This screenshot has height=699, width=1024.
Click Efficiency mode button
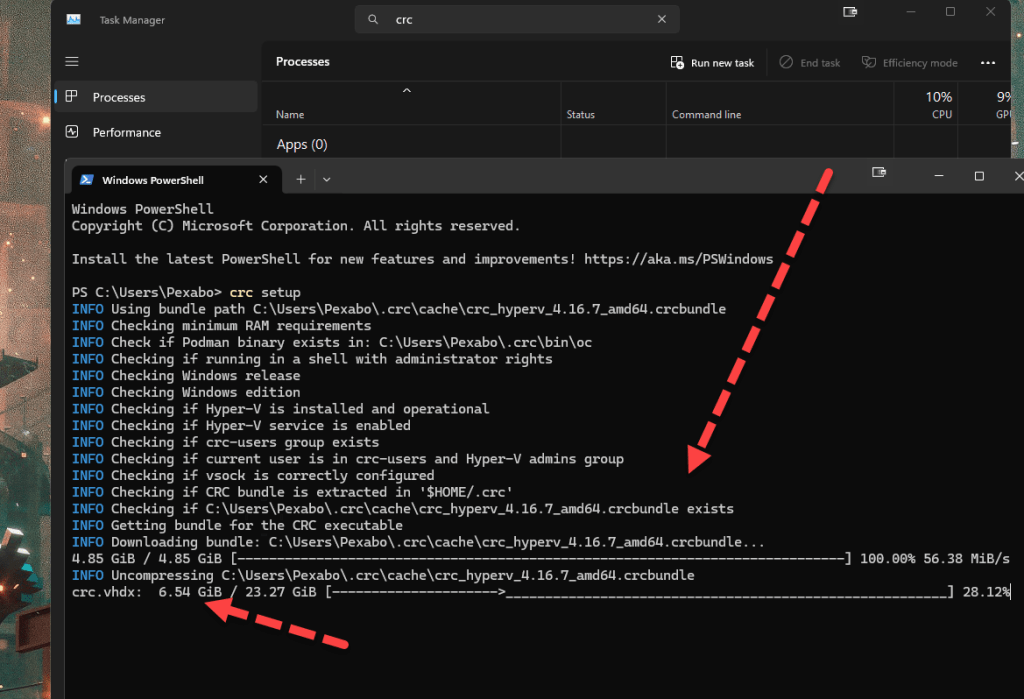(910, 63)
